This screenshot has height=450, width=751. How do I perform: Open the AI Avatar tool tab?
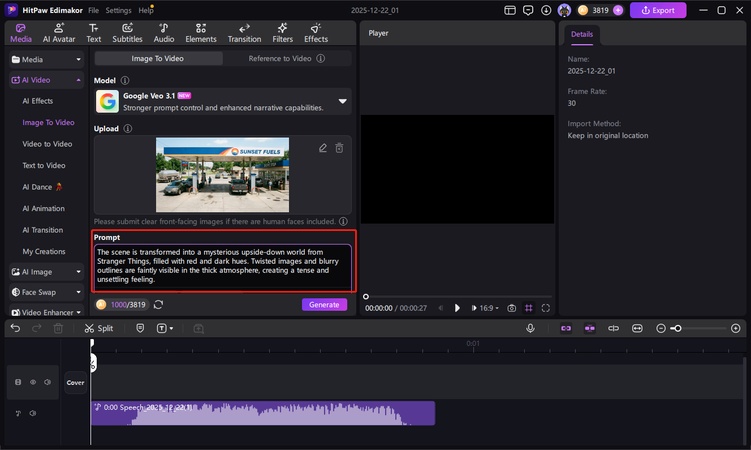[59, 33]
